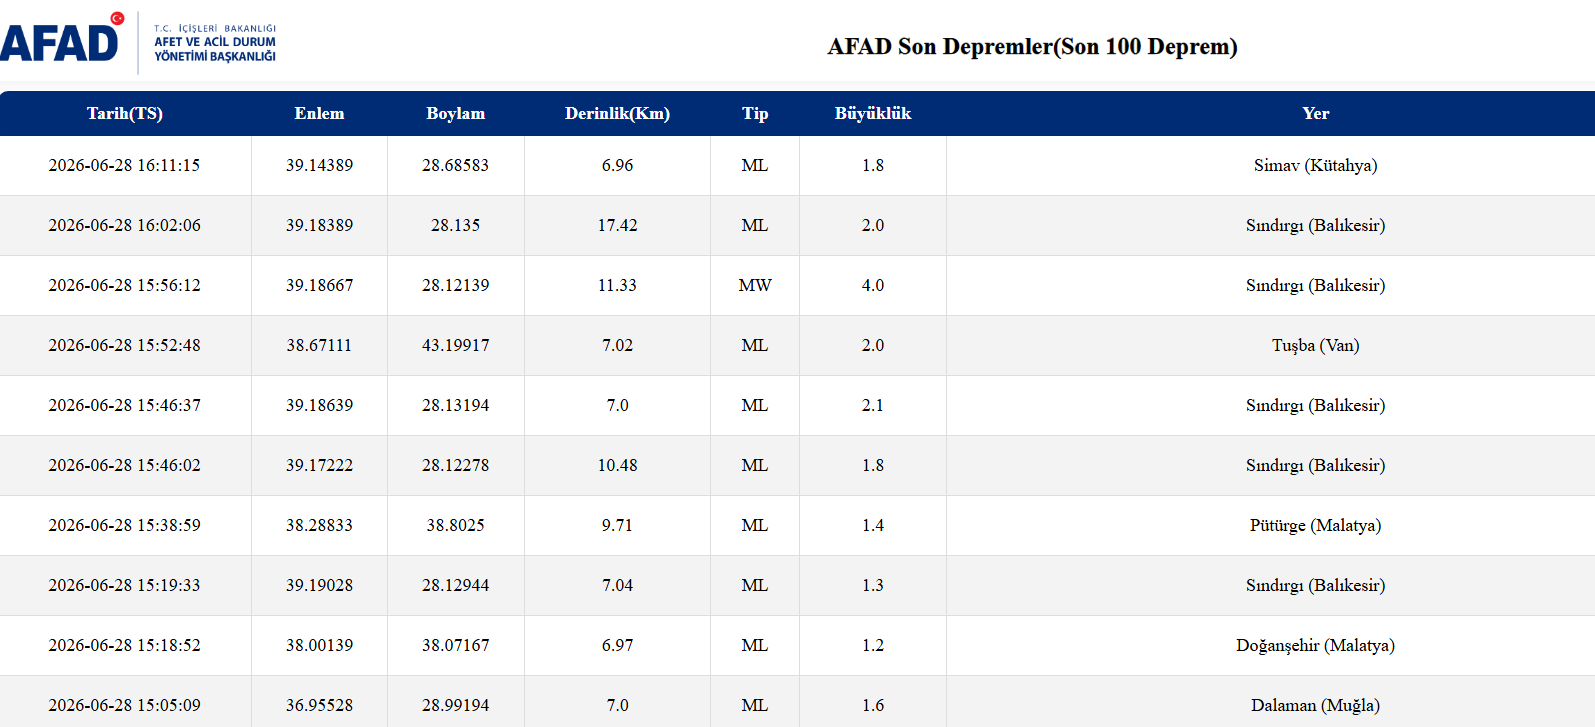Click the Boylam column header
Image resolution: width=1595 pixels, height=727 pixels.
pyautogui.click(x=456, y=113)
